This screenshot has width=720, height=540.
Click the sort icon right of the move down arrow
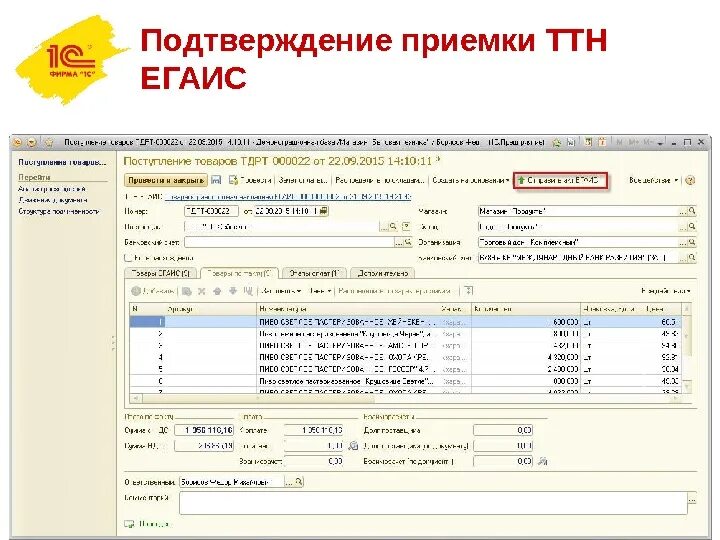pyautogui.click(x=248, y=291)
